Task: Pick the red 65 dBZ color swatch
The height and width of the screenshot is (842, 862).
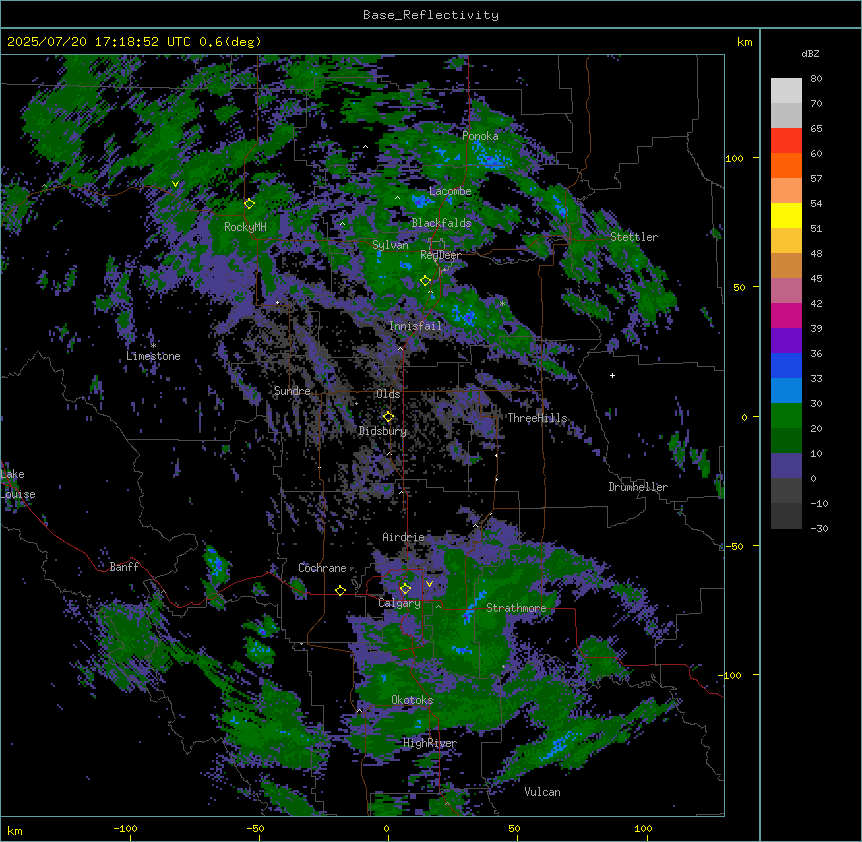Action: click(x=786, y=140)
